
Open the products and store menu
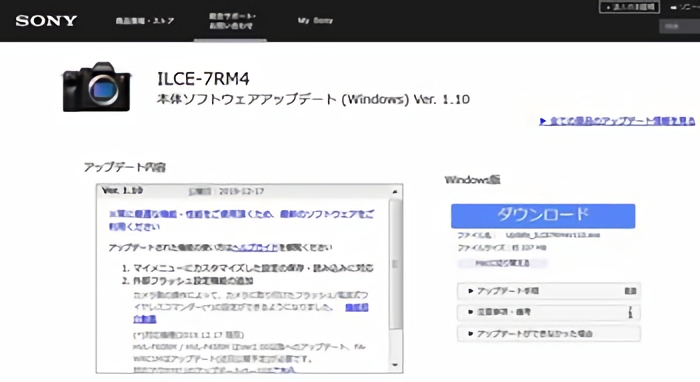click(x=145, y=21)
